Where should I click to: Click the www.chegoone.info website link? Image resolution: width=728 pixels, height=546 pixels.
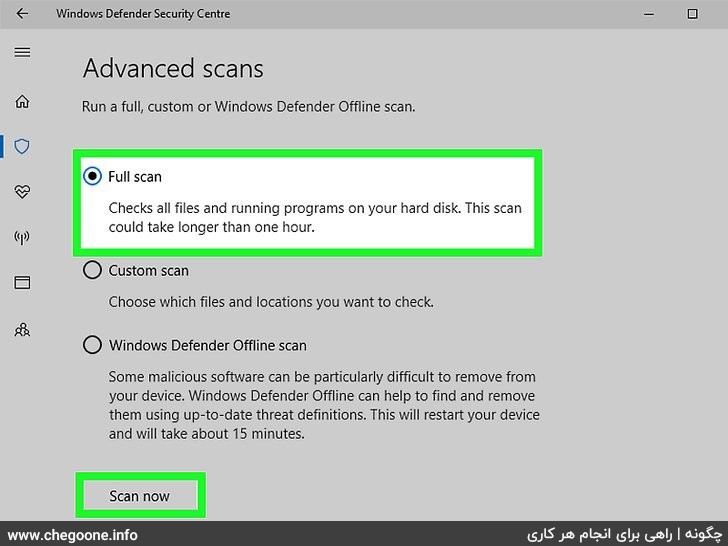(x=73, y=535)
